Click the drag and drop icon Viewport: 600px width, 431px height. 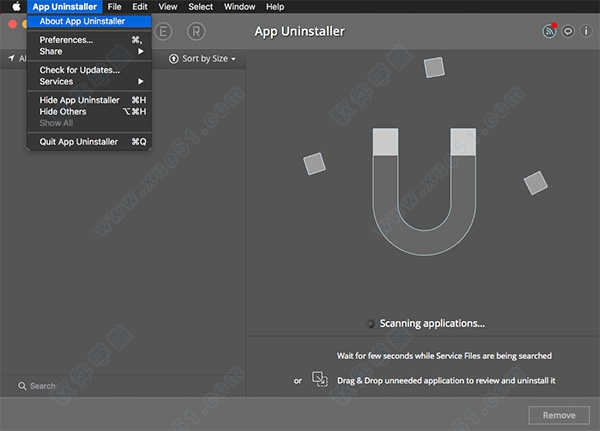[320, 379]
